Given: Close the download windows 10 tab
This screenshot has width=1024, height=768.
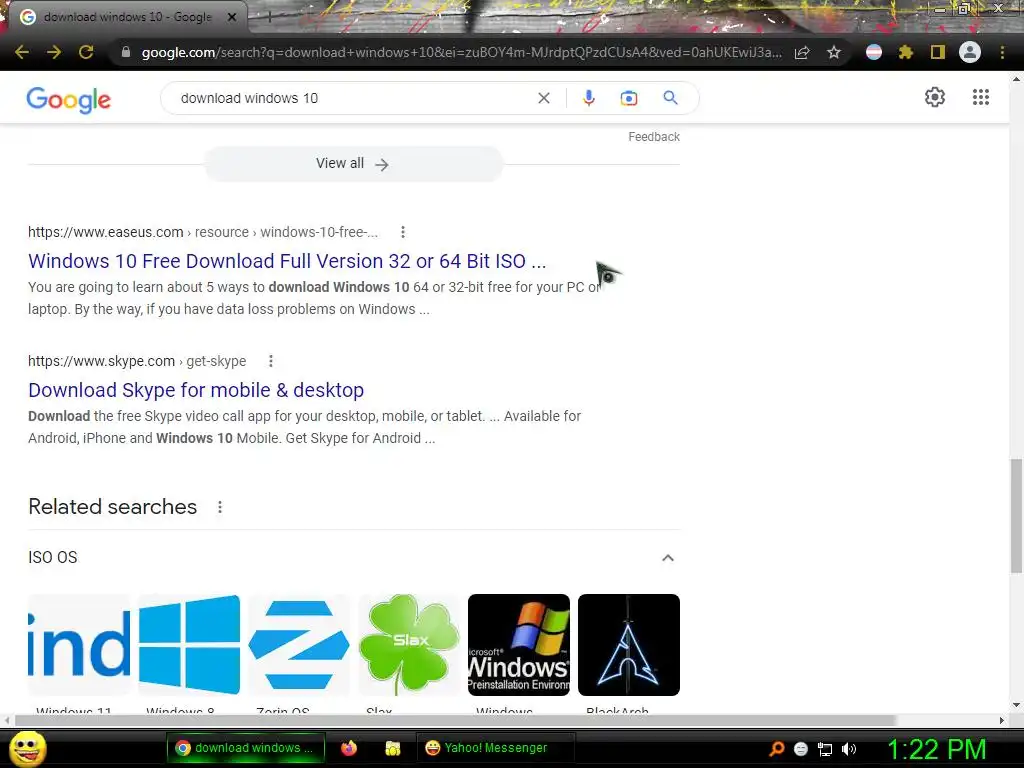Looking at the screenshot, I should pyautogui.click(x=231, y=17).
